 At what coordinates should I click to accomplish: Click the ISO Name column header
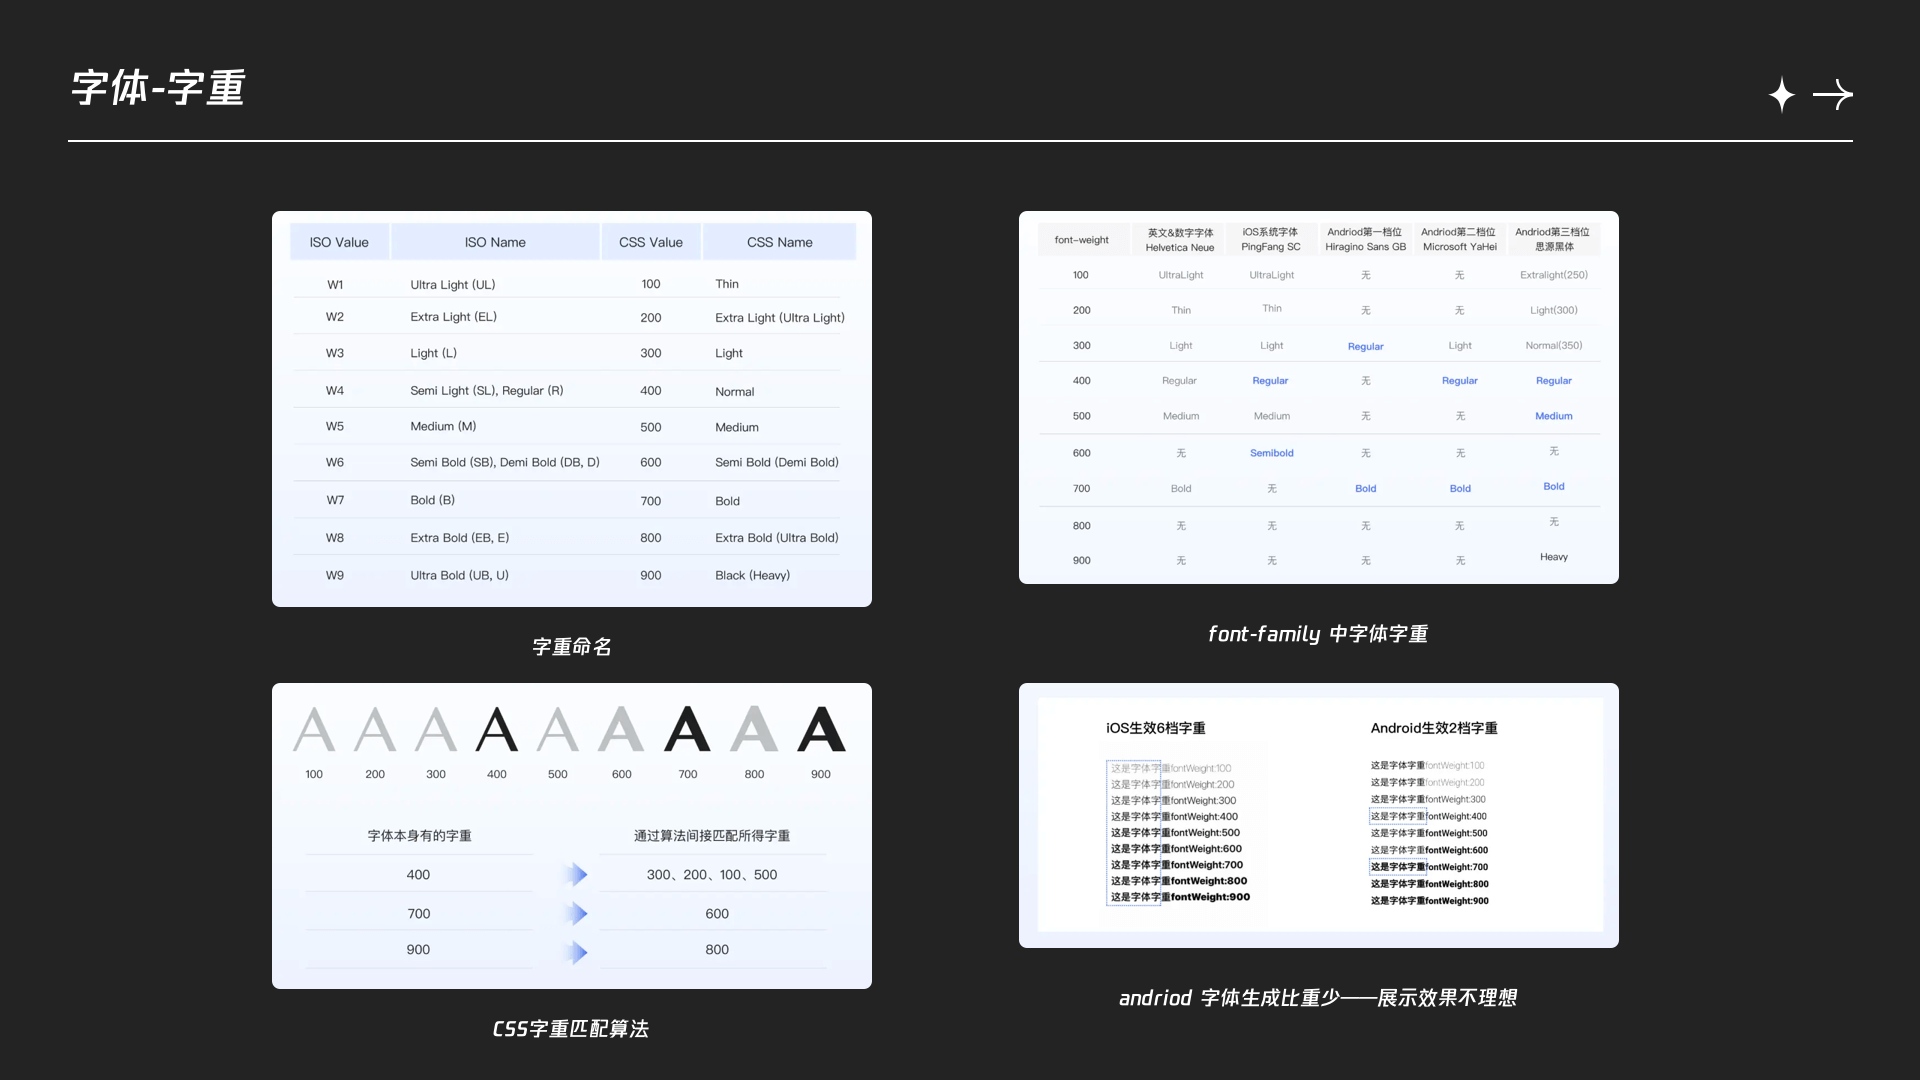pyautogui.click(x=495, y=242)
